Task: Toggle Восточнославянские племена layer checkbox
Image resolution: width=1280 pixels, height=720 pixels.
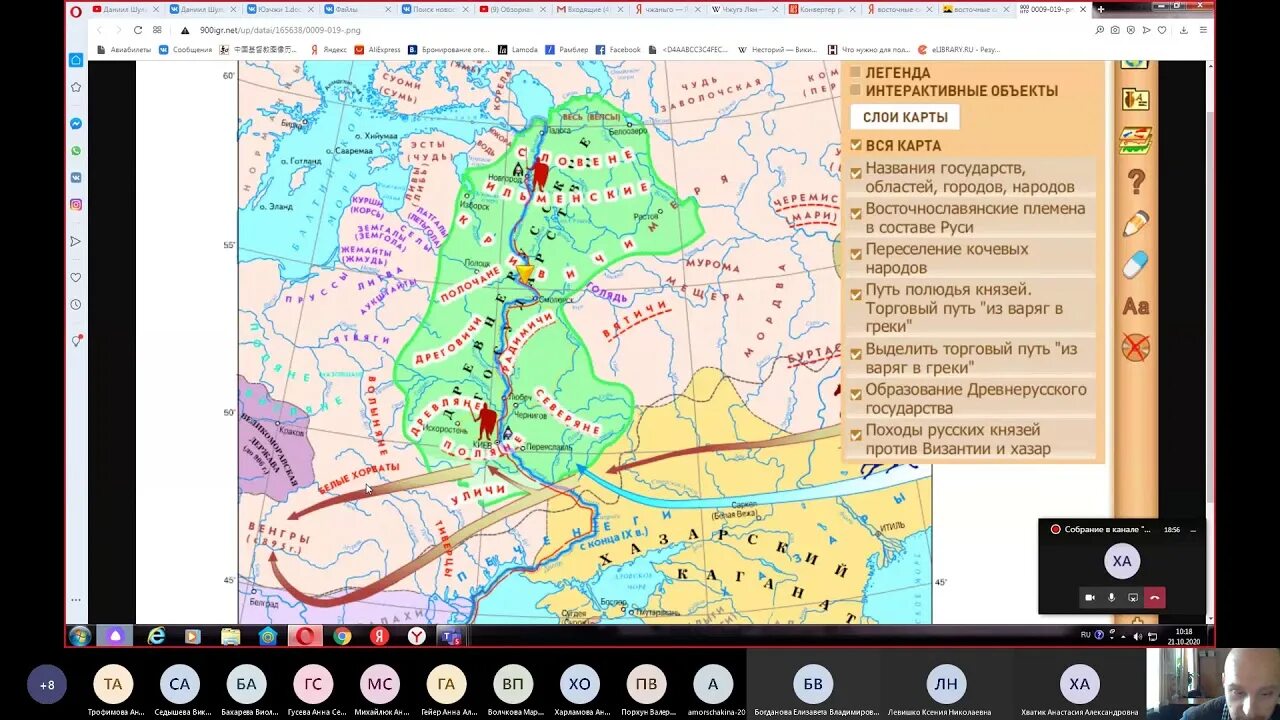Action: pos(856,213)
